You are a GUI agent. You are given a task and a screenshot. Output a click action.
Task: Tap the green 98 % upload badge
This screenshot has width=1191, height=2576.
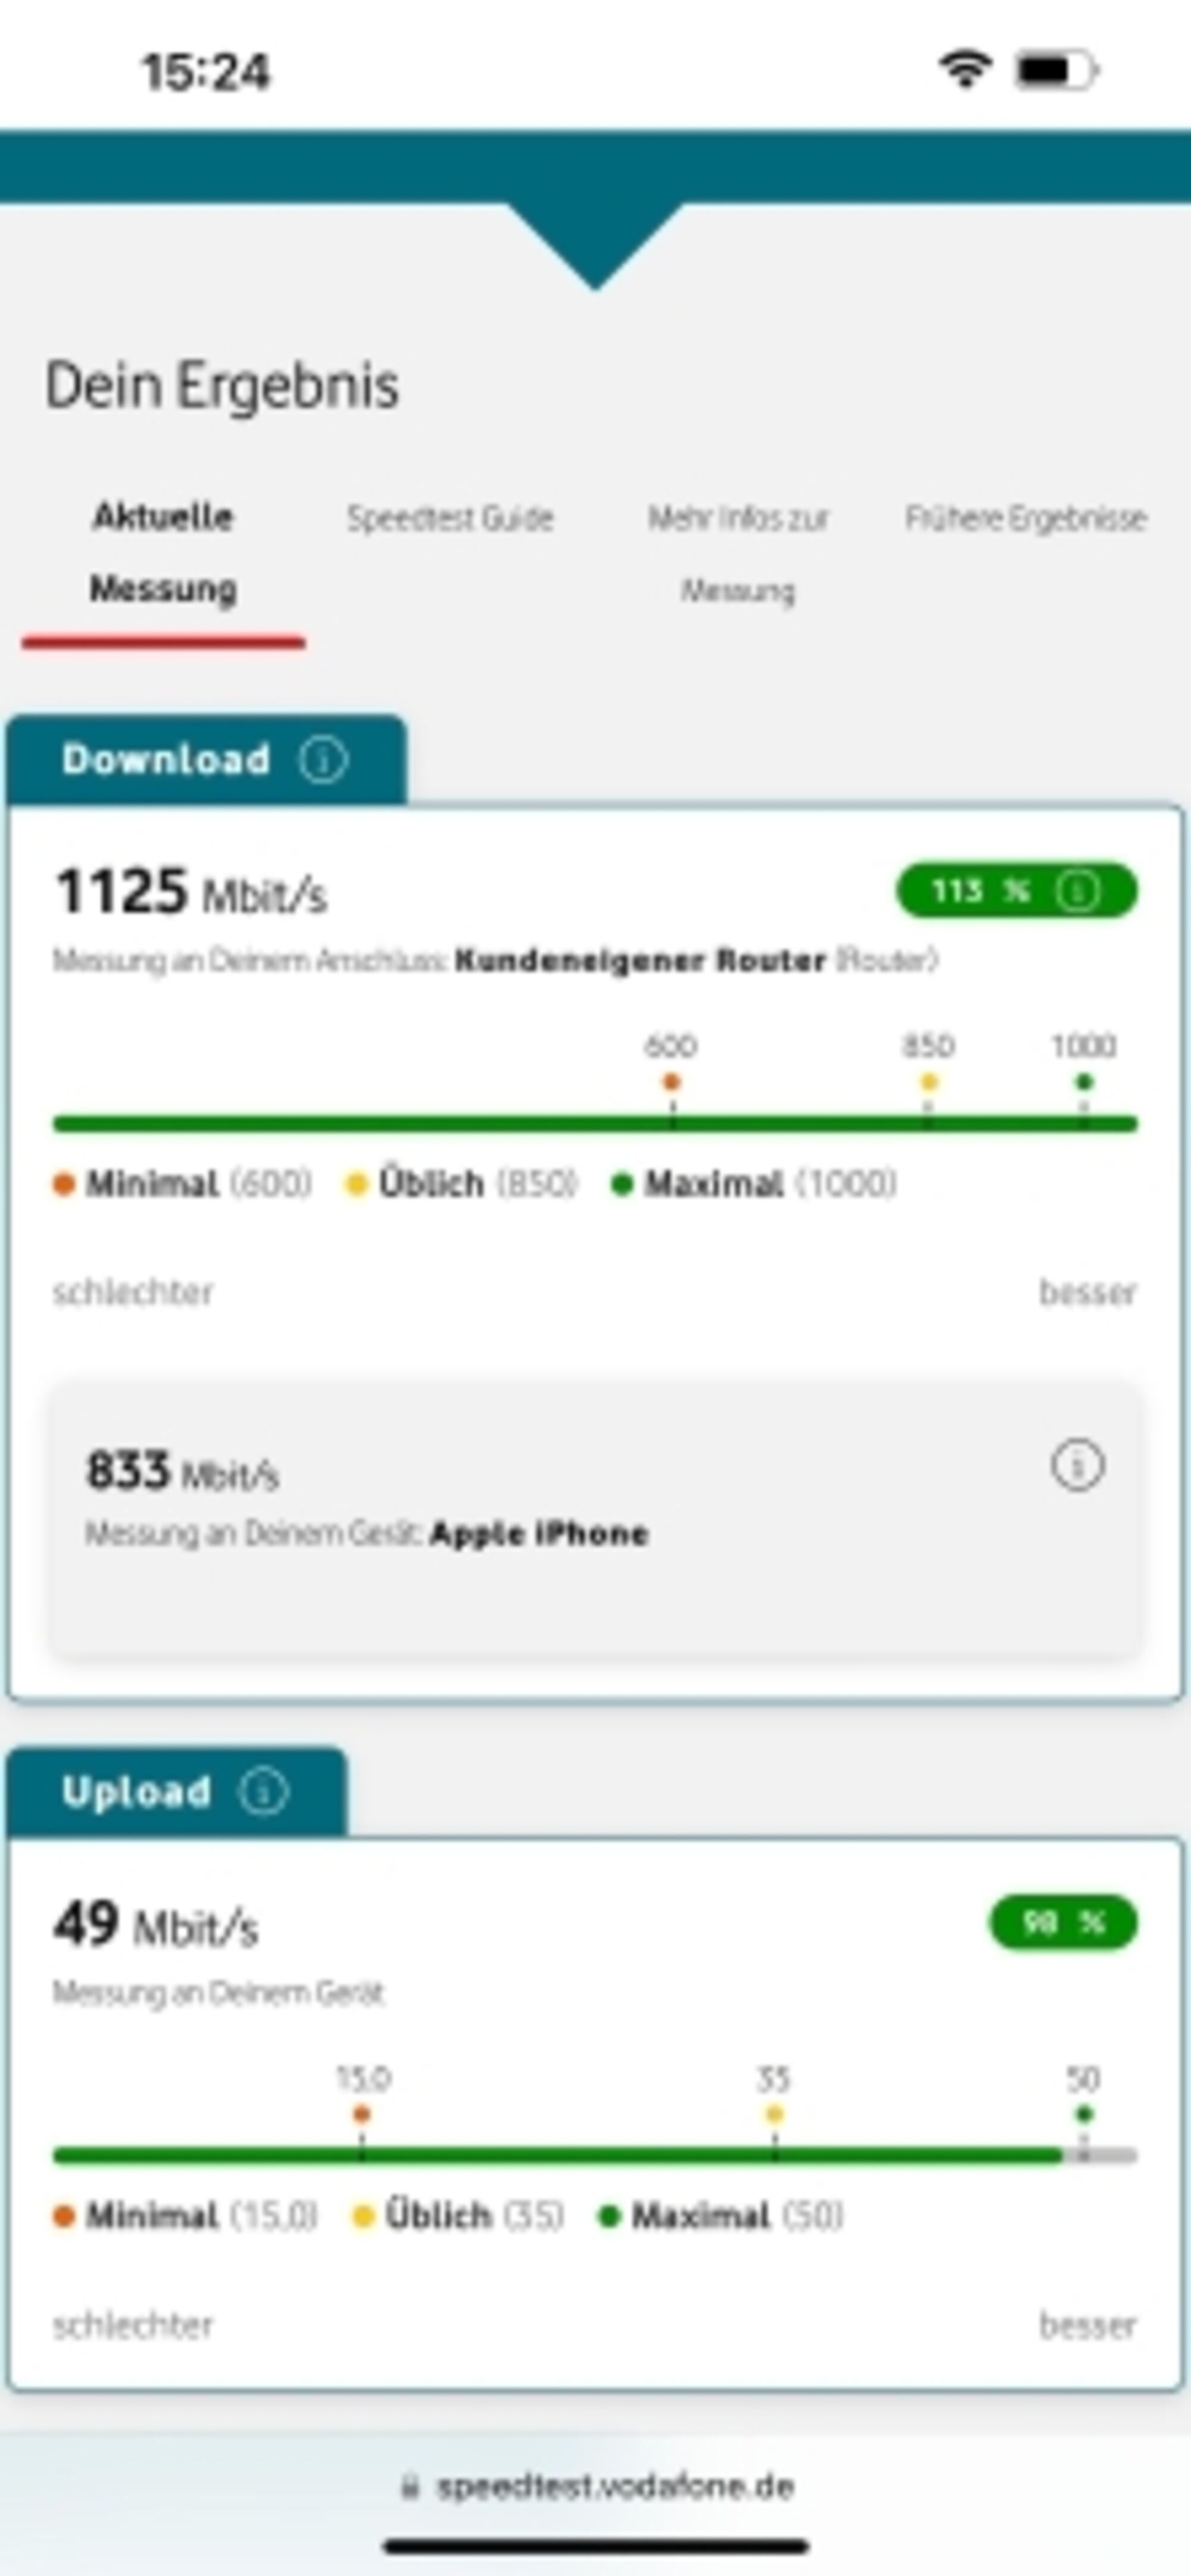tap(1063, 1922)
